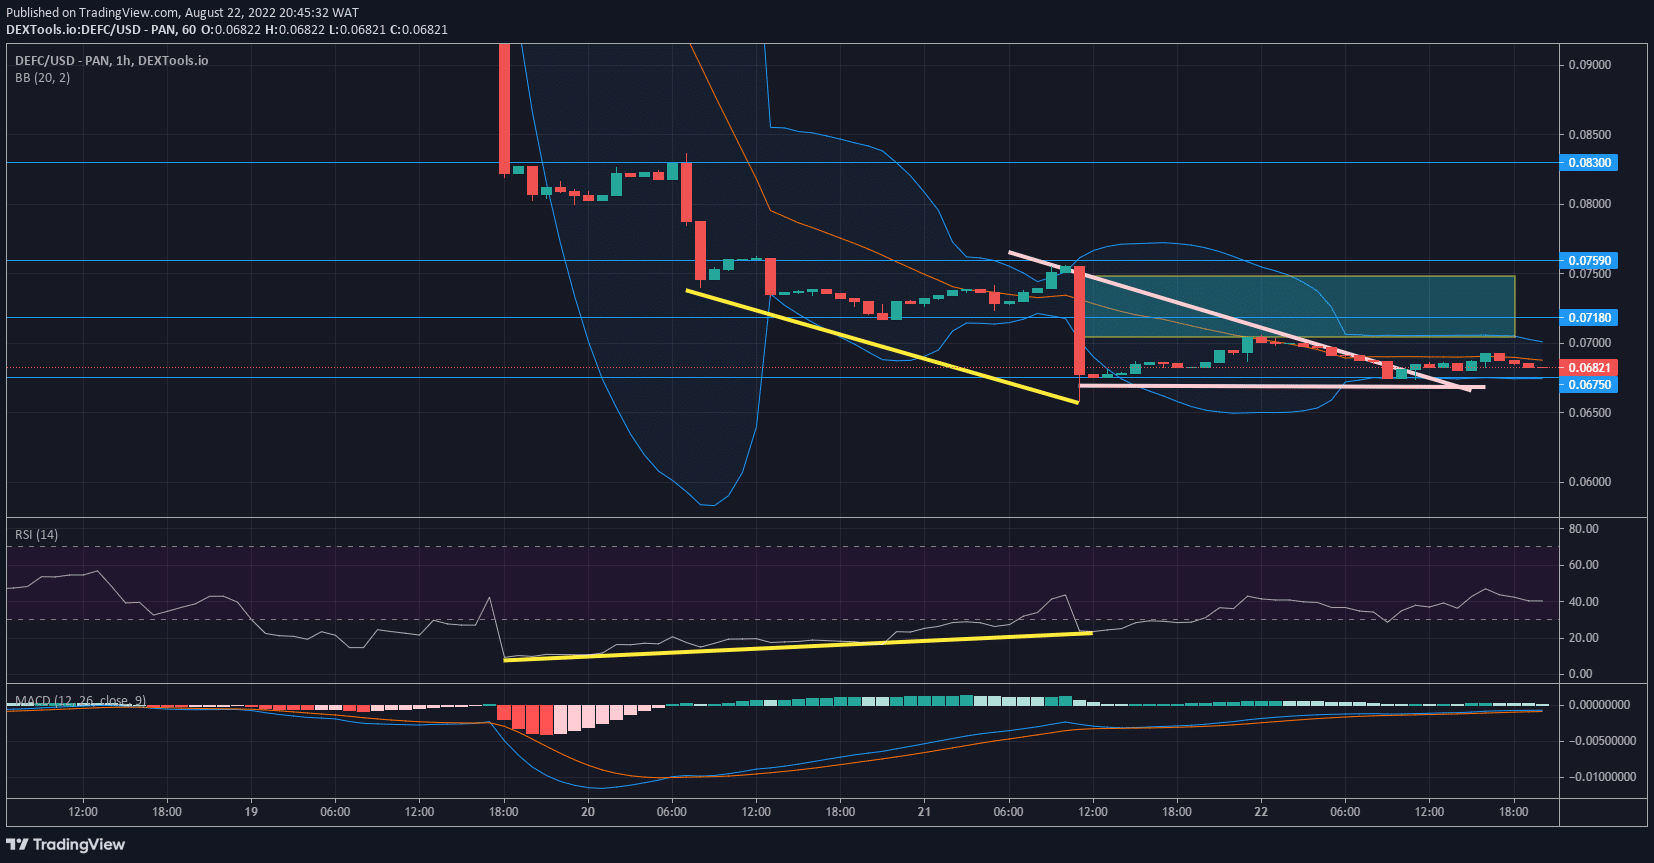This screenshot has width=1654, height=863.
Task: Click the 0.06000 price axis value
Action: [1589, 481]
